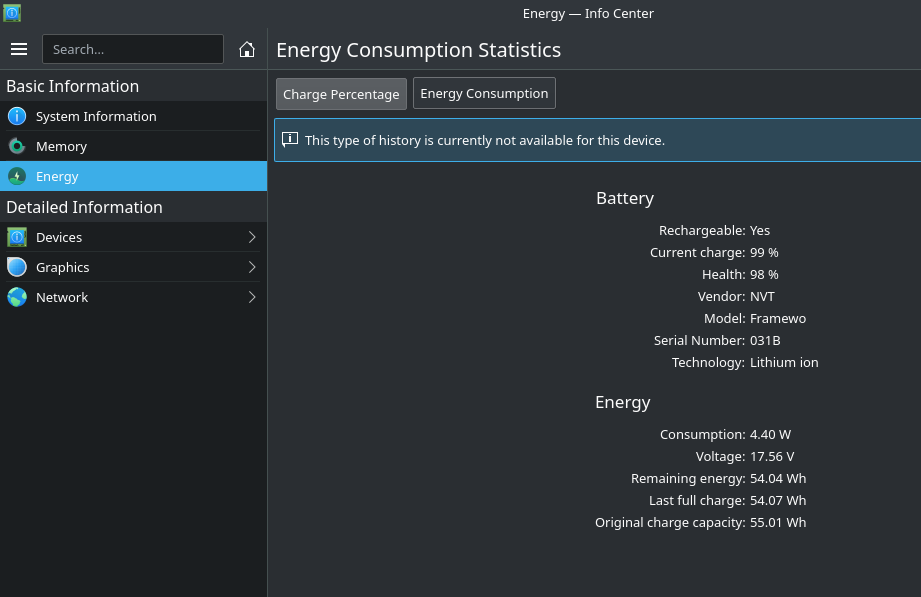Focus the Search input field

[133, 49]
